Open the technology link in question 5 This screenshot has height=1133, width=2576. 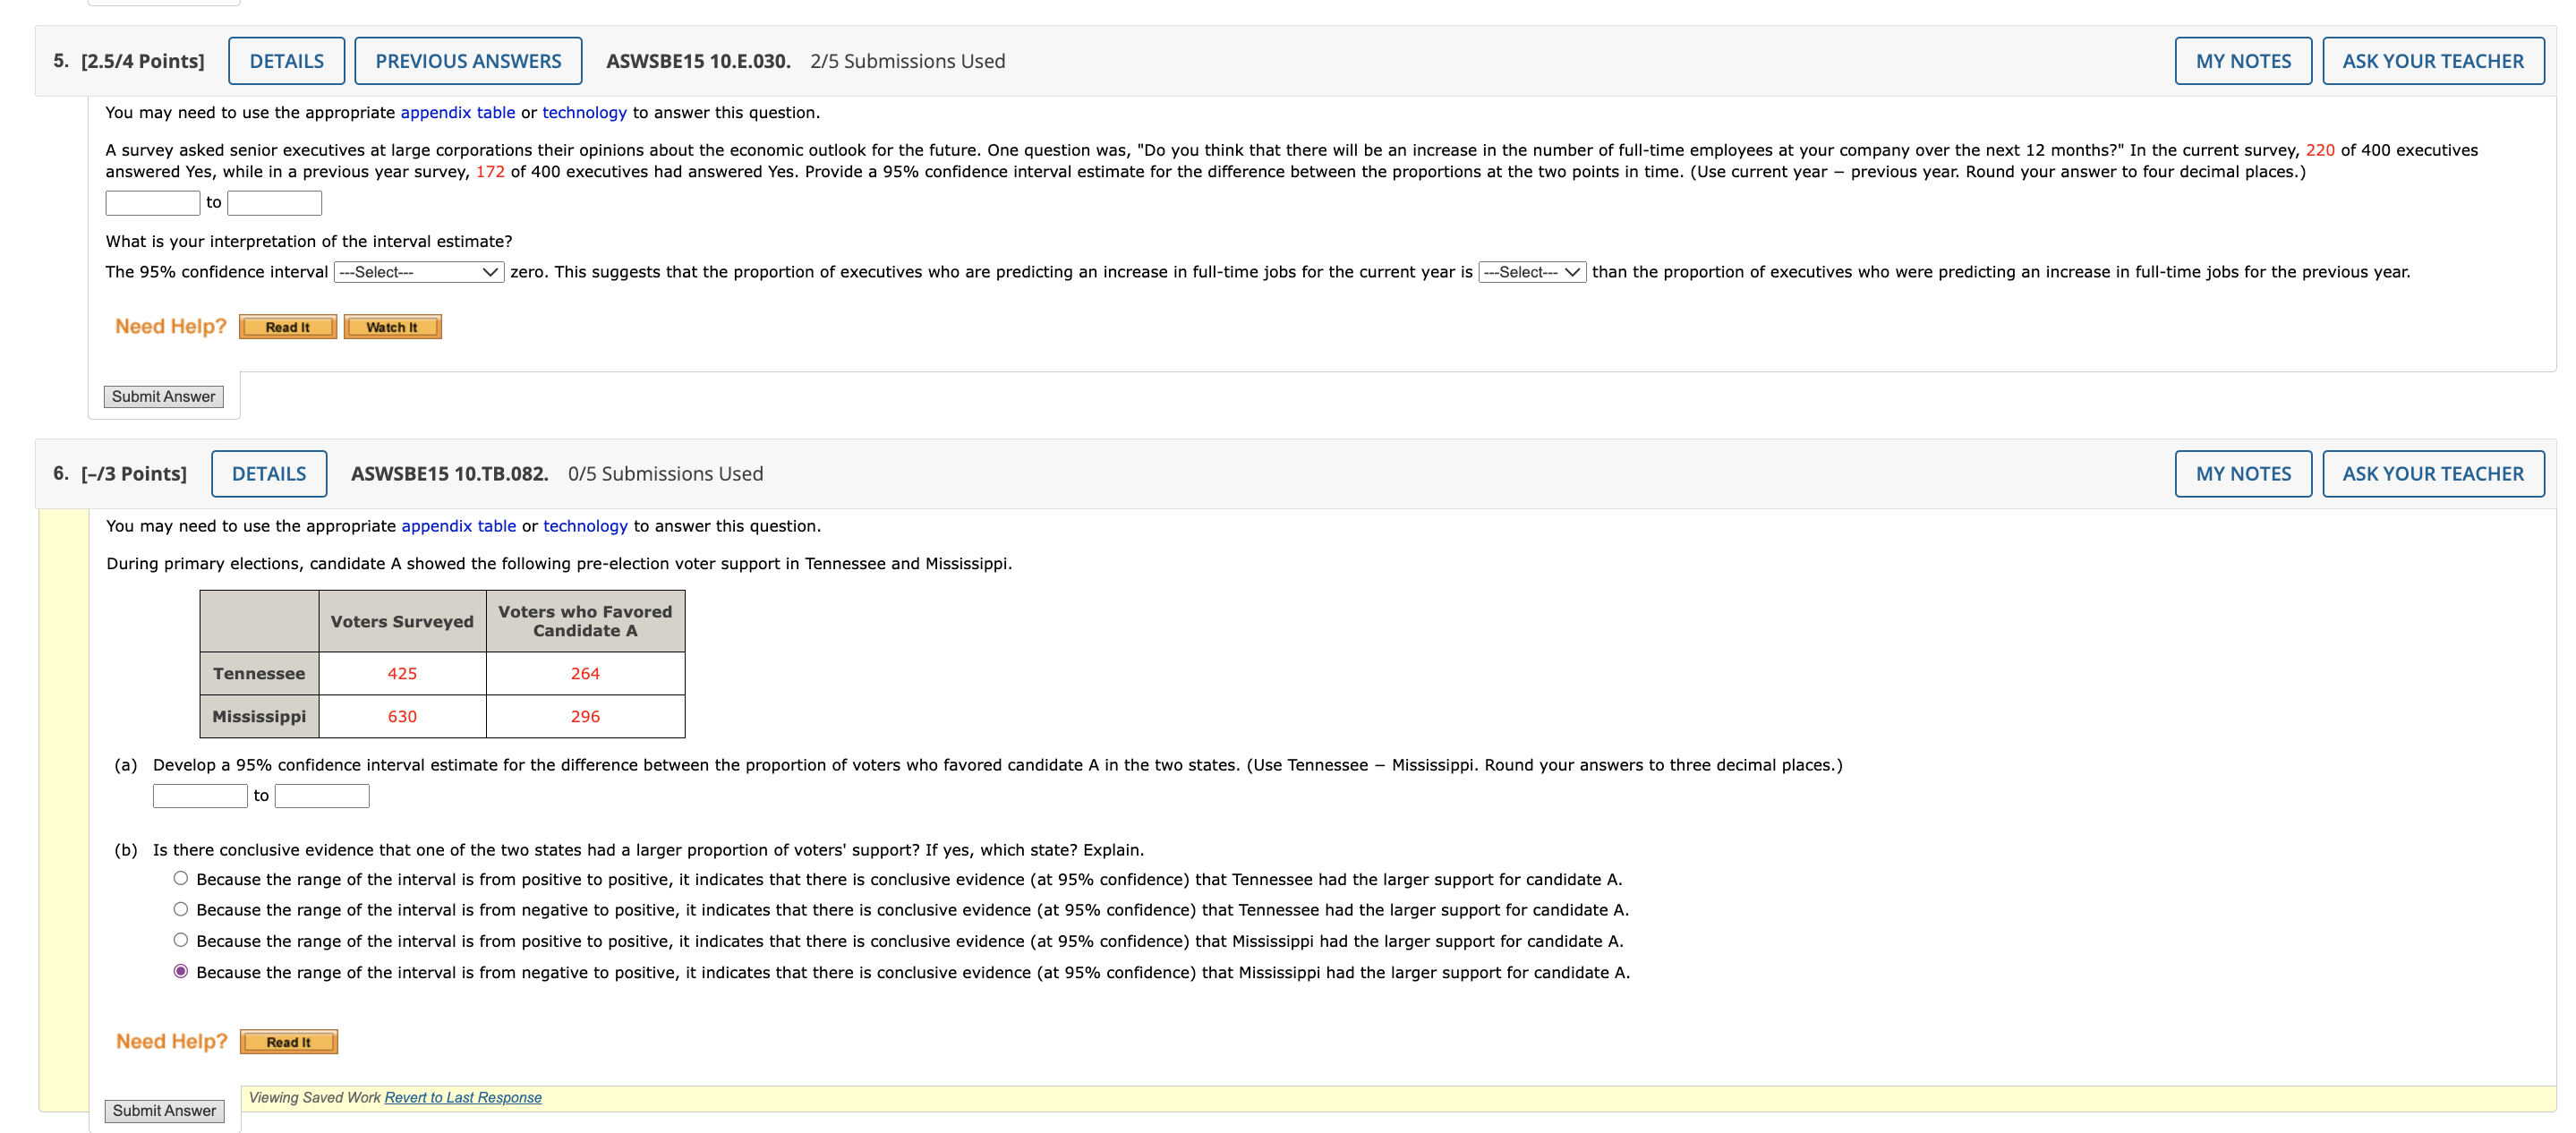[x=584, y=112]
